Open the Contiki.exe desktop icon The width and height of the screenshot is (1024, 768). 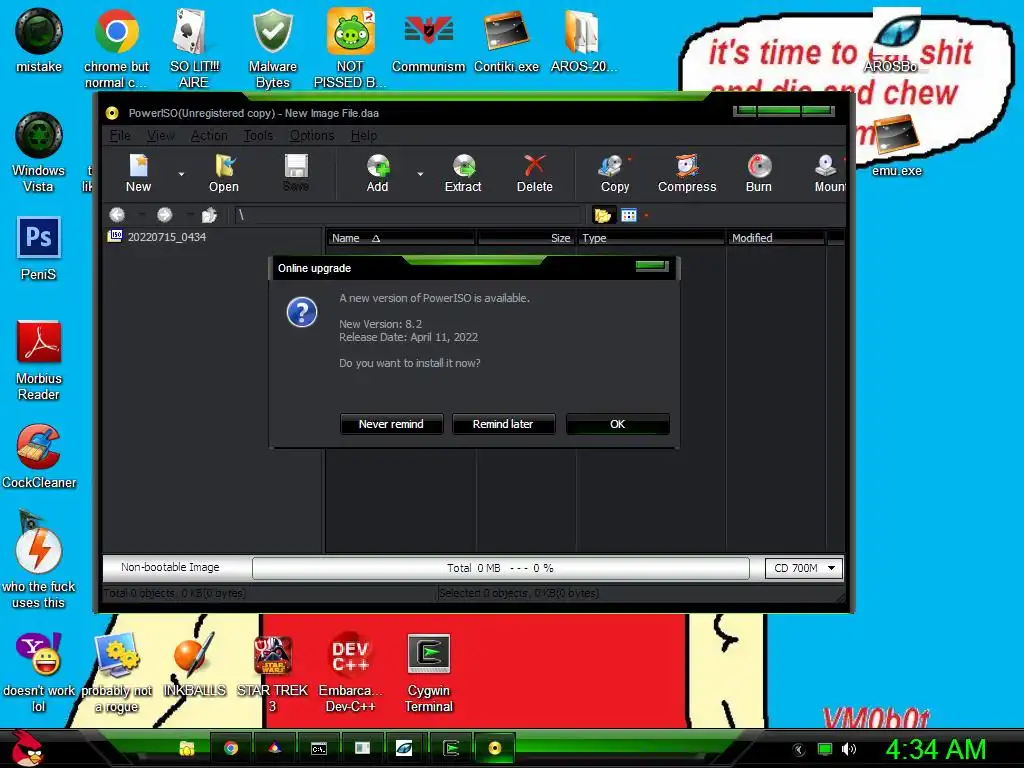507,41
